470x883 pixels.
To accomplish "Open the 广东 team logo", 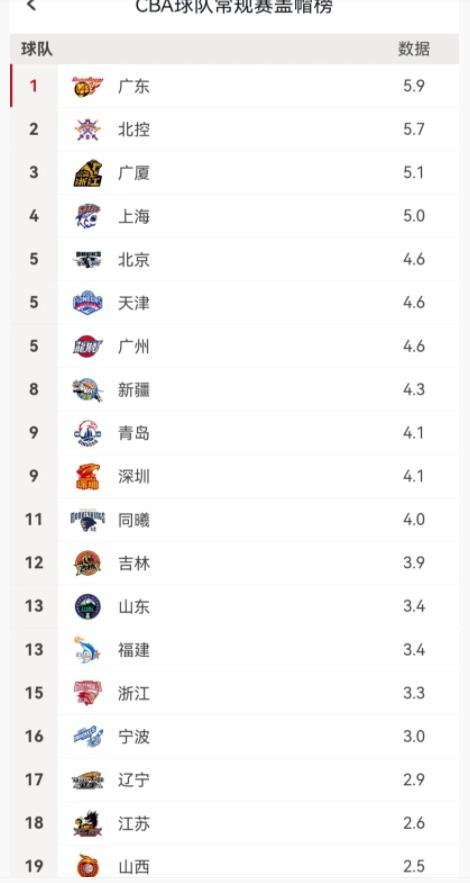I will click(88, 86).
